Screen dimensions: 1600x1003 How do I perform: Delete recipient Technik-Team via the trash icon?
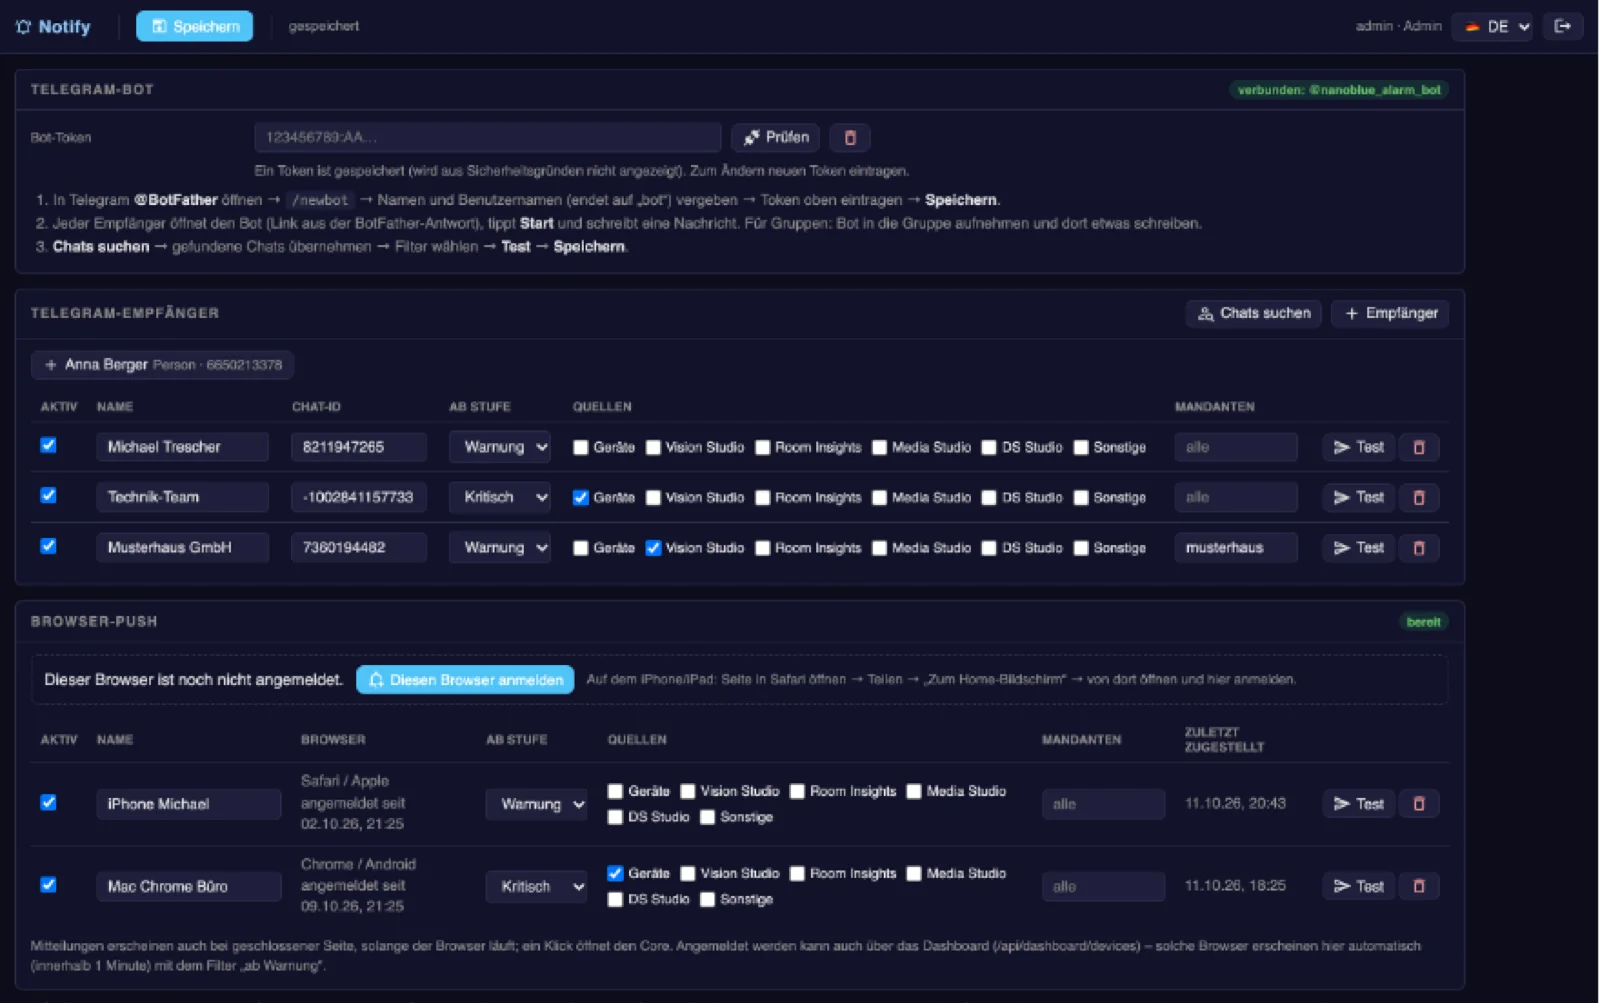tap(1418, 497)
